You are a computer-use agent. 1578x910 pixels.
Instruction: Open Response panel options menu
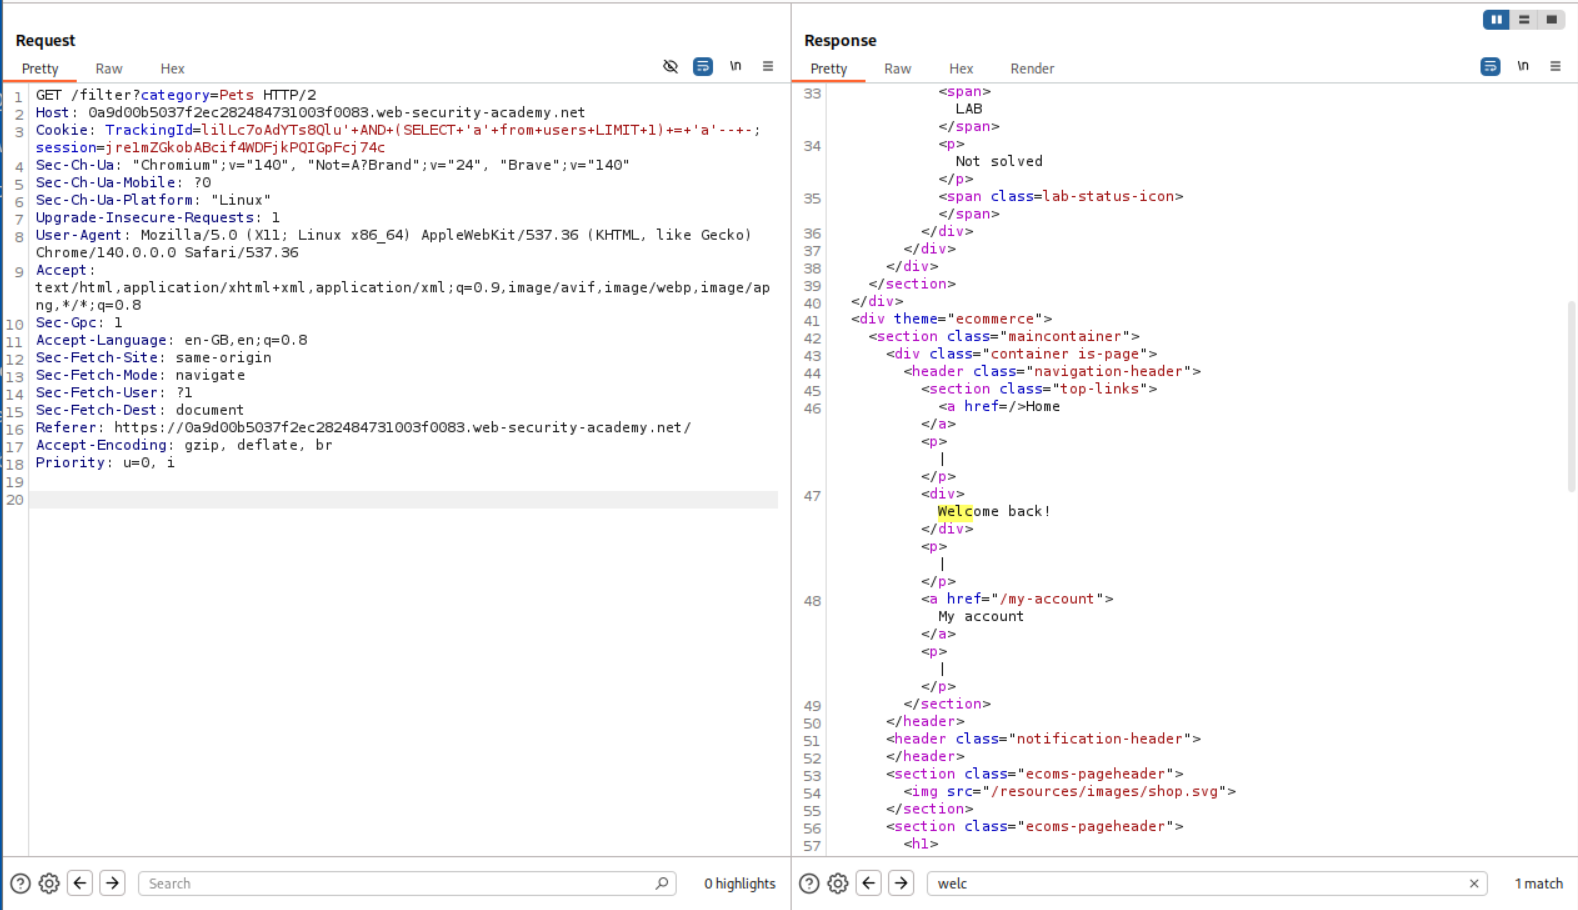pos(1555,67)
